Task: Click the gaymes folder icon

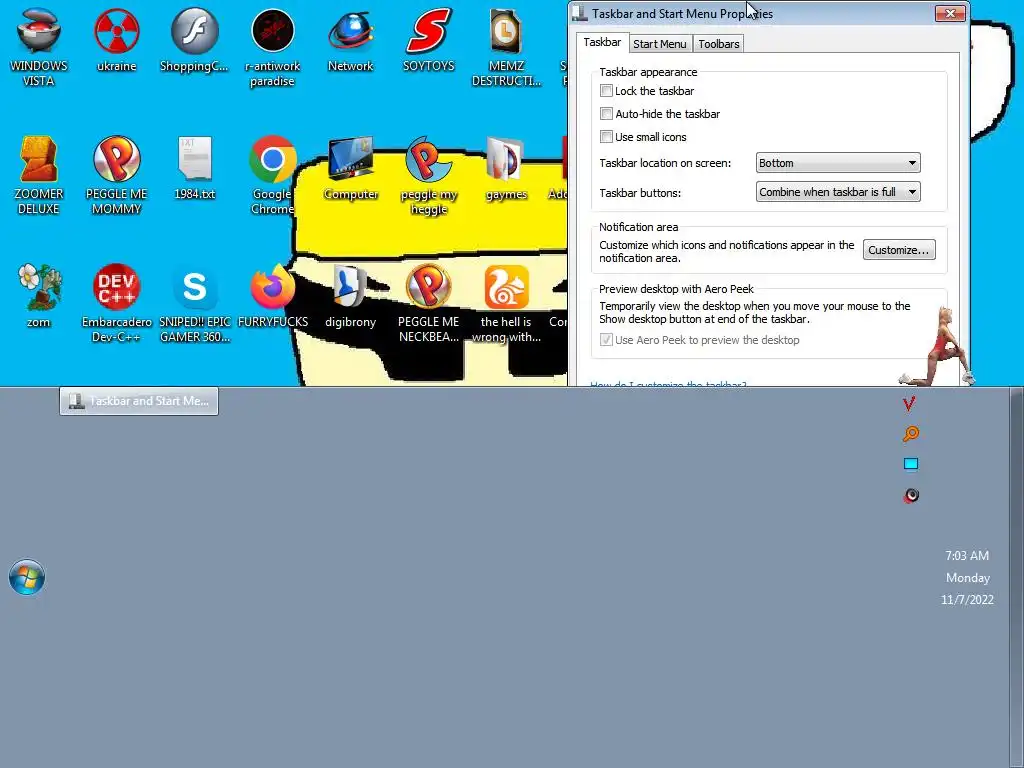Action: (x=506, y=168)
